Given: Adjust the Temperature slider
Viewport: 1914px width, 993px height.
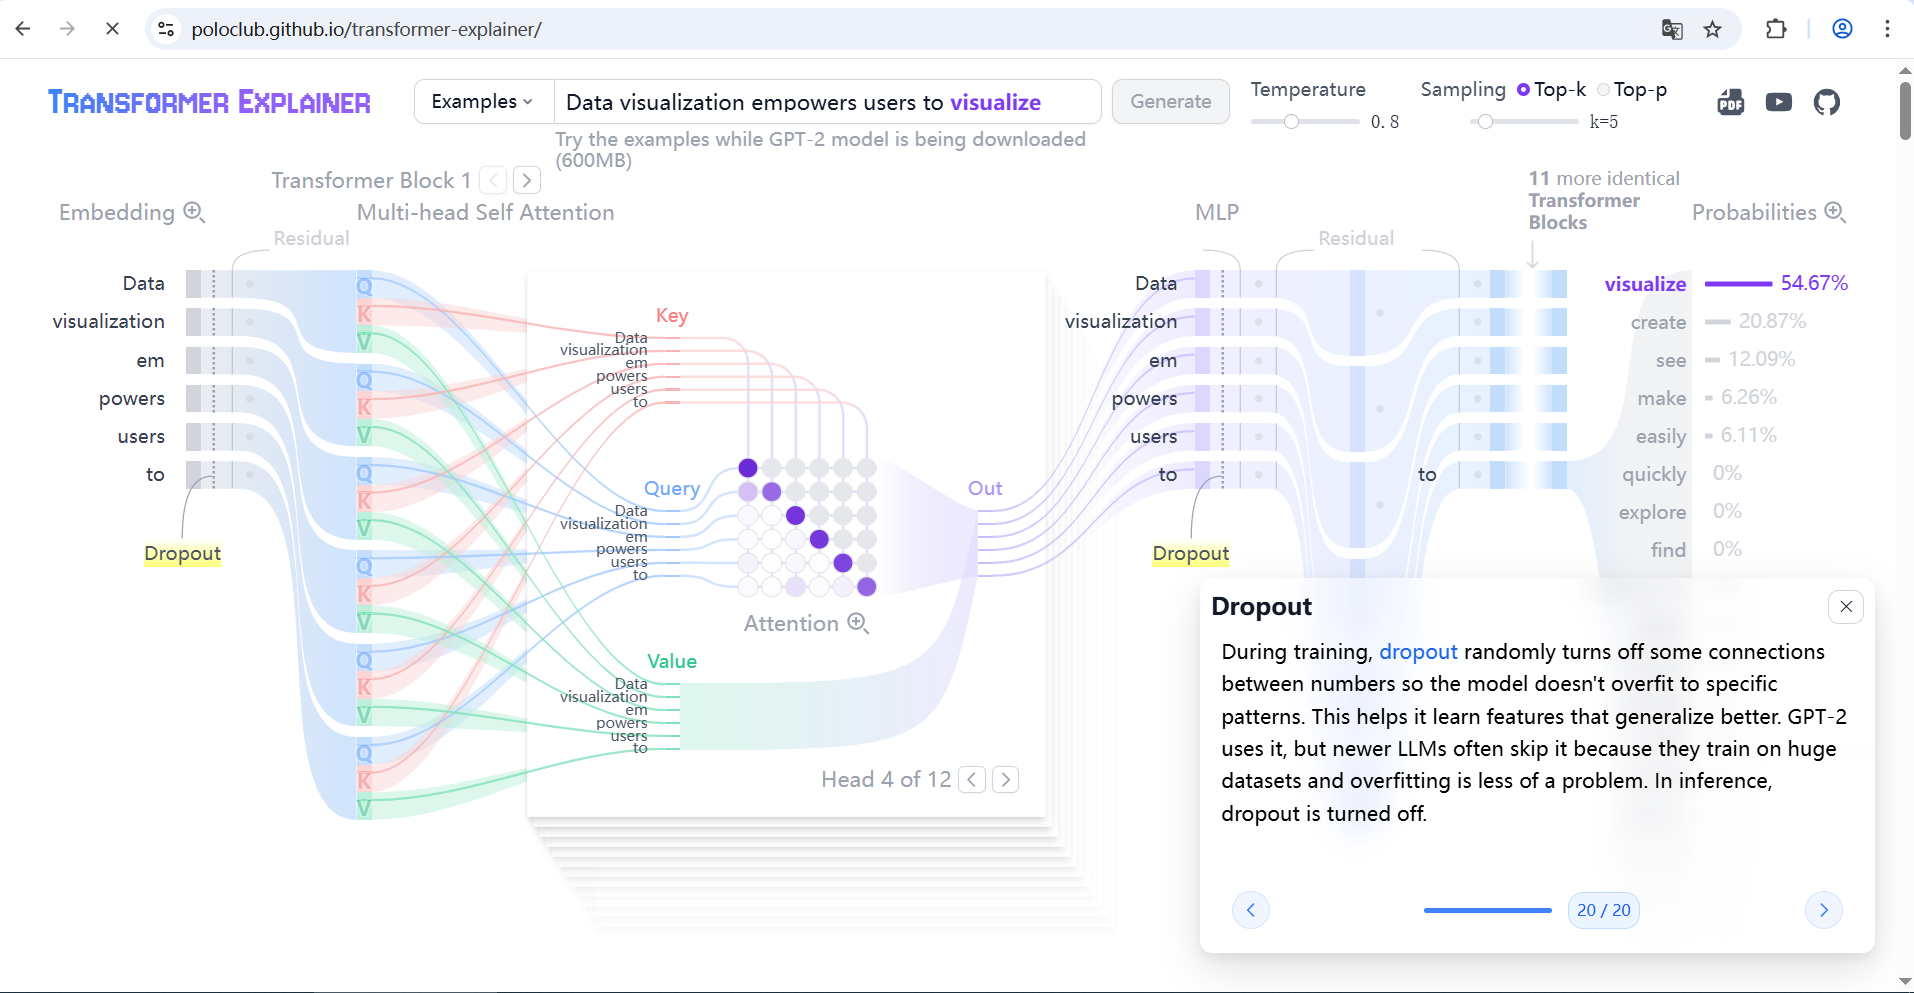Looking at the screenshot, I should (1305, 121).
